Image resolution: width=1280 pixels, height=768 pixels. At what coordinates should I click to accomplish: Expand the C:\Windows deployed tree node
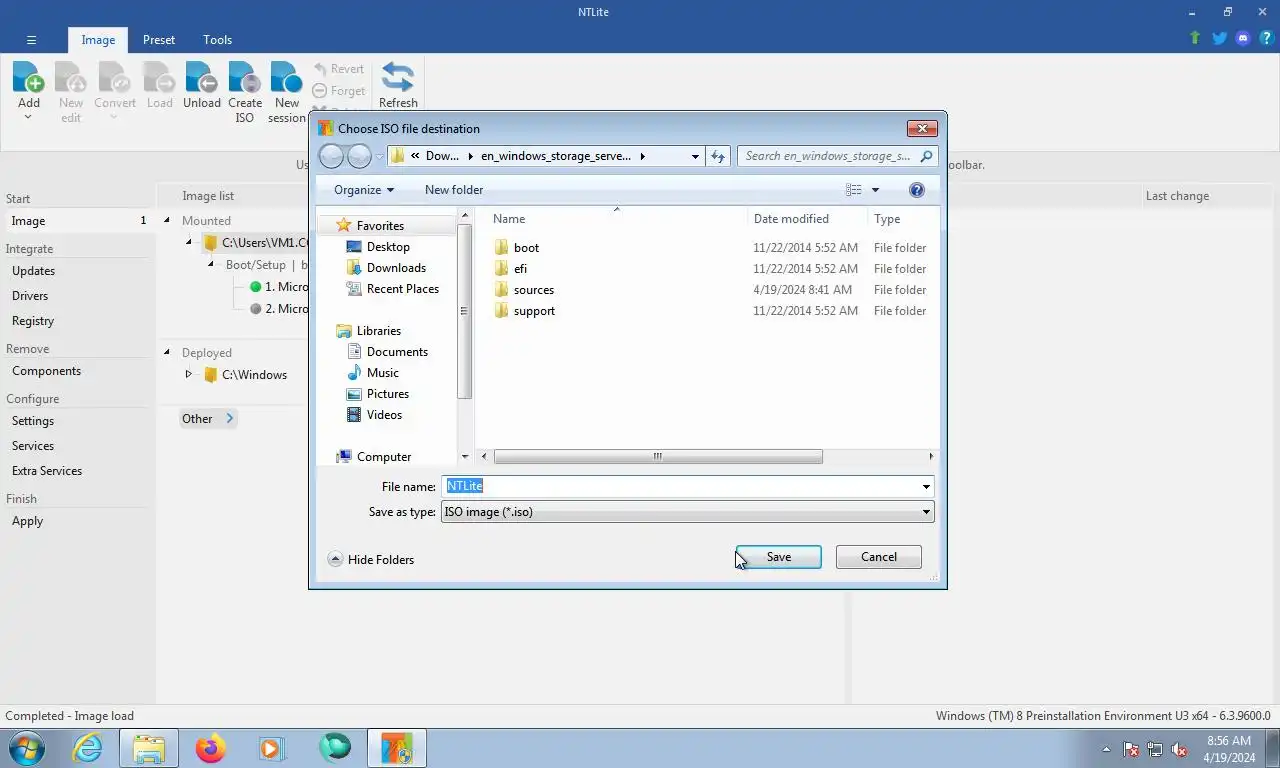(188, 375)
